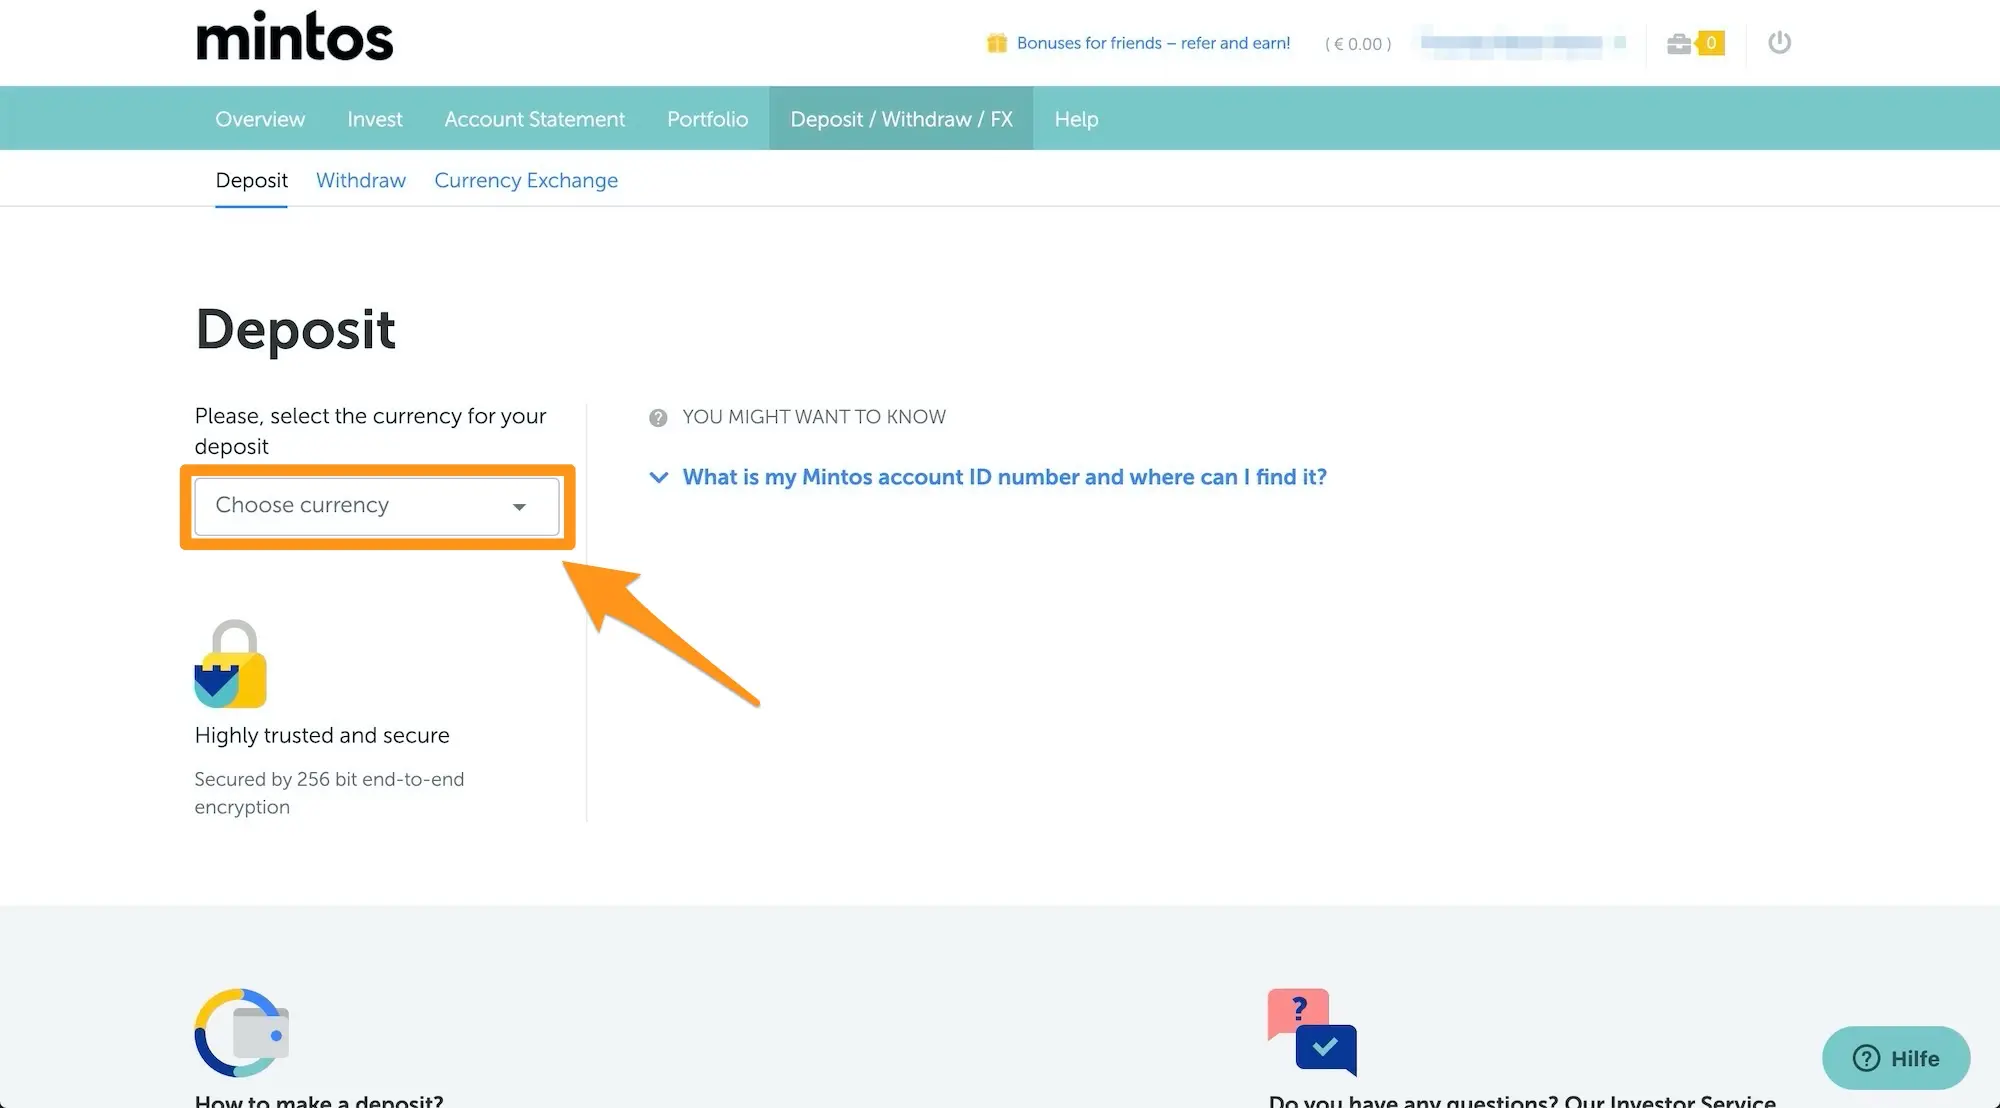
Task: Click the mintos logo
Action: tap(295, 37)
